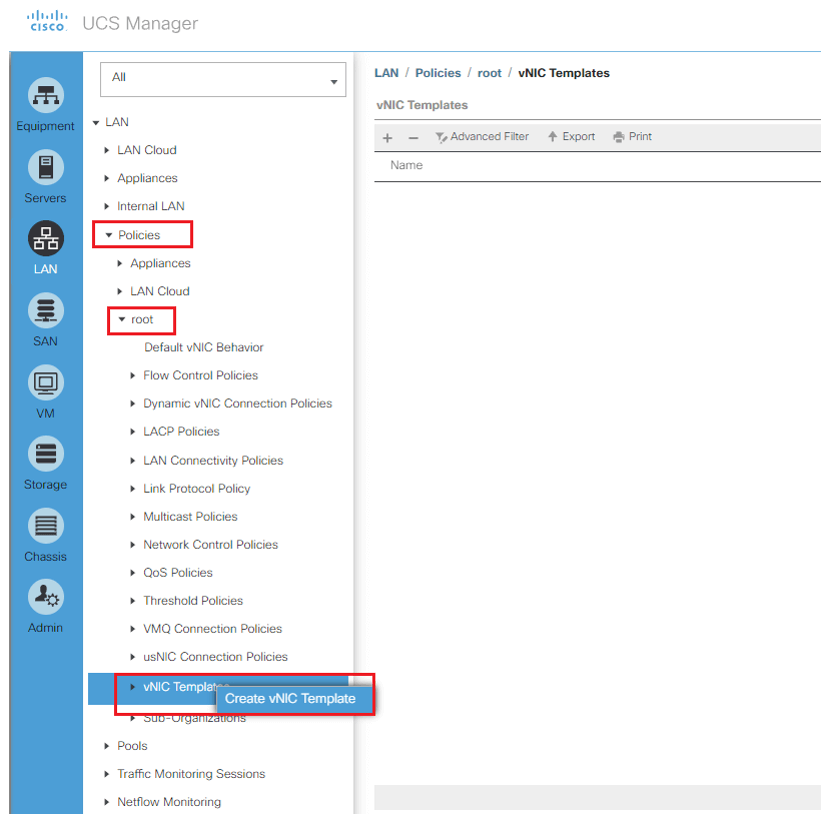
Task: Click the LAN breadcrumb link
Action: [x=386, y=73]
